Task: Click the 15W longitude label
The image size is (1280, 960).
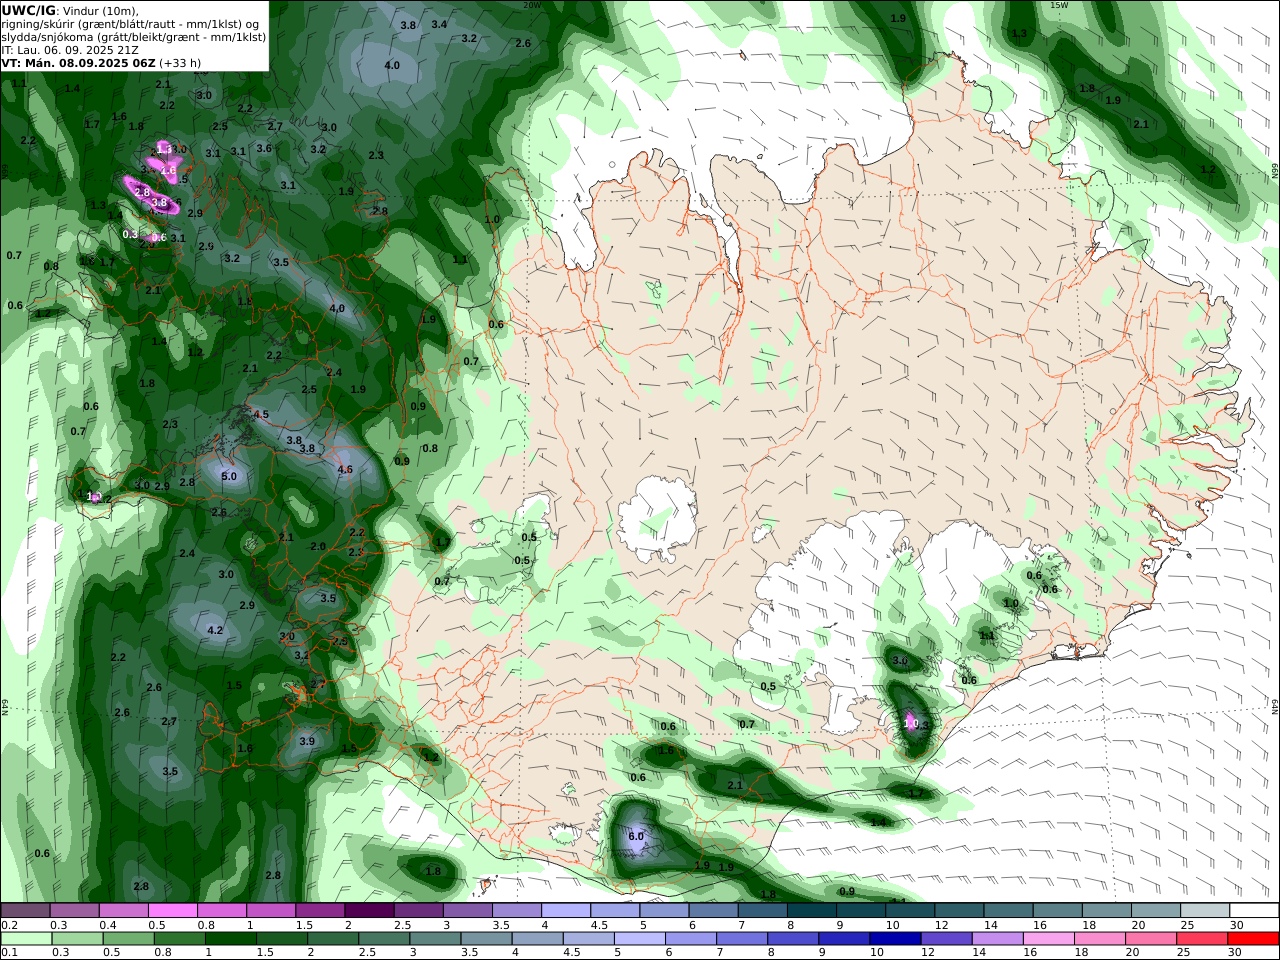Action: 1060,5
